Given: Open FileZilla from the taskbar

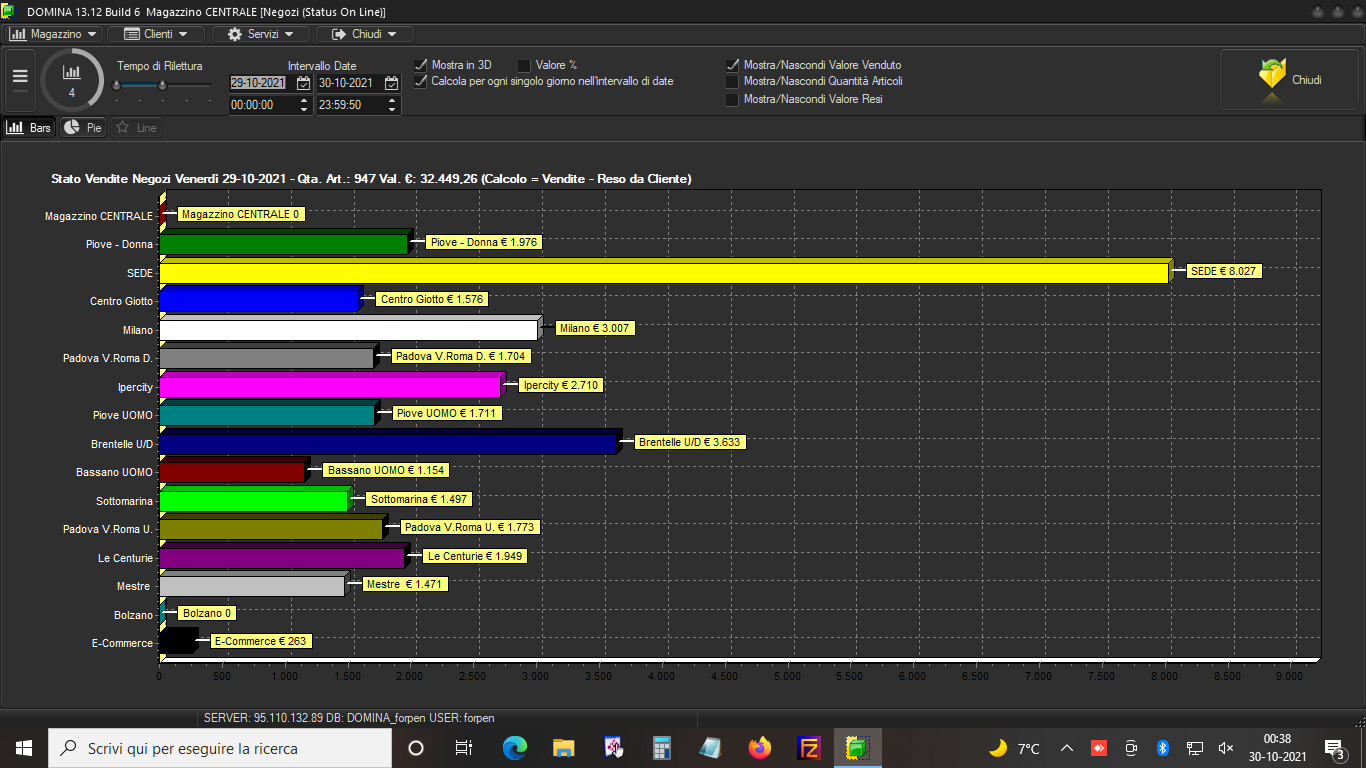Looking at the screenshot, I should click(809, 748).
